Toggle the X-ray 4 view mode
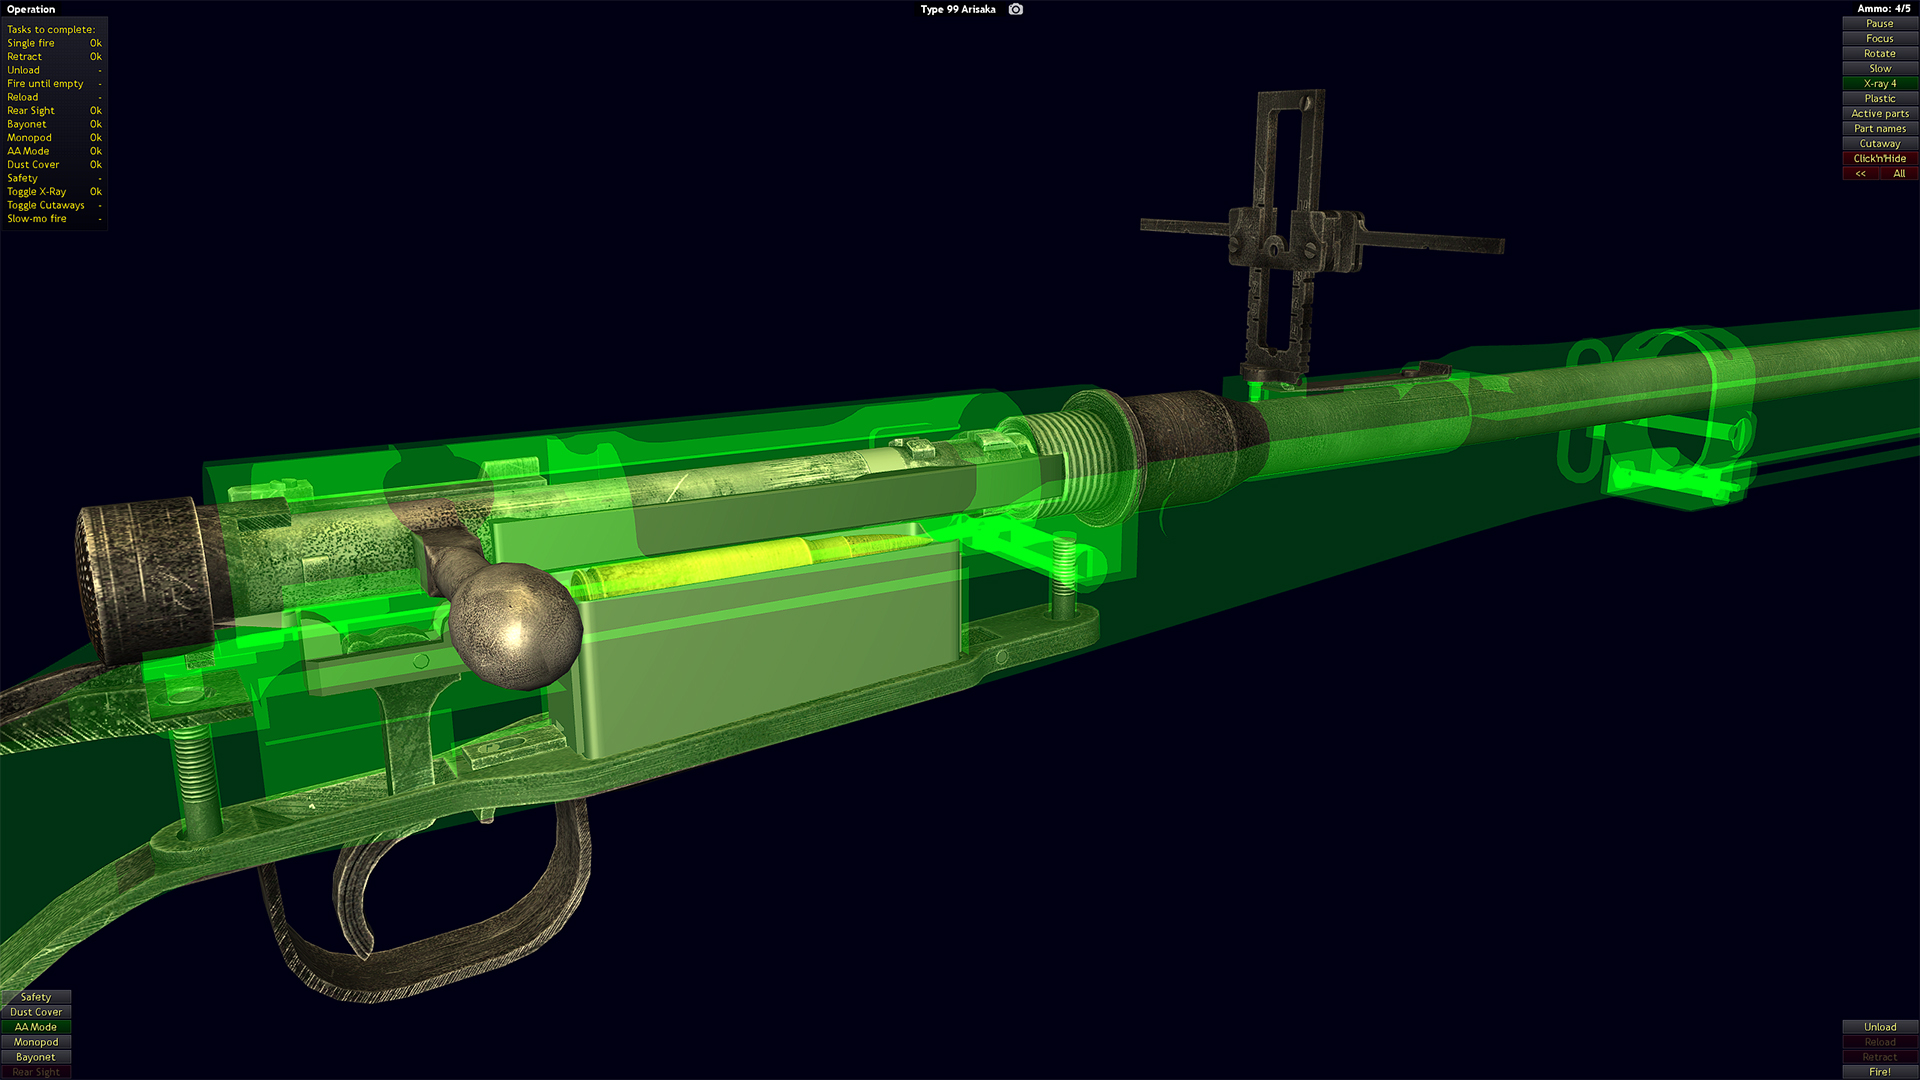The height and width of the screenshot is (1080, 1920). tap(1879, 83)
